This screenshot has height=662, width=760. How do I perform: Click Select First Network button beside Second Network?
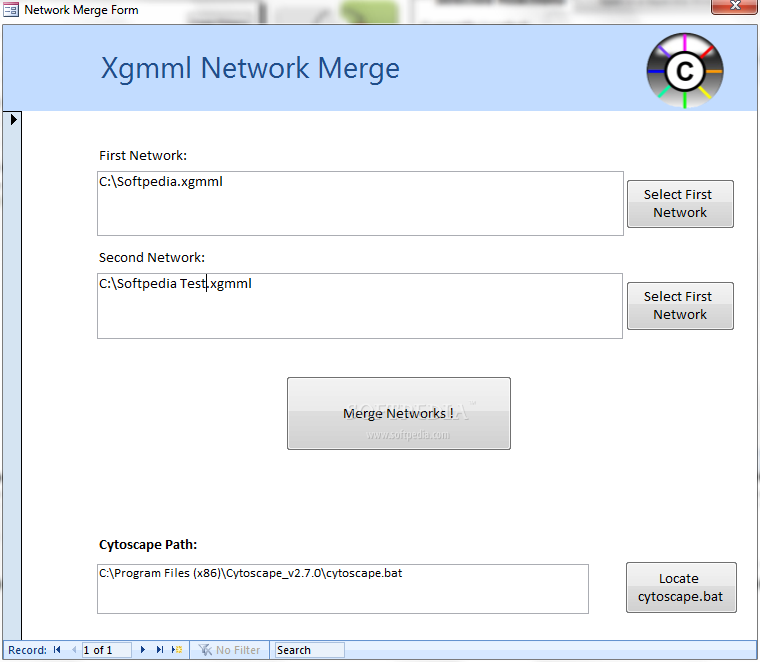tap(680, 306)
